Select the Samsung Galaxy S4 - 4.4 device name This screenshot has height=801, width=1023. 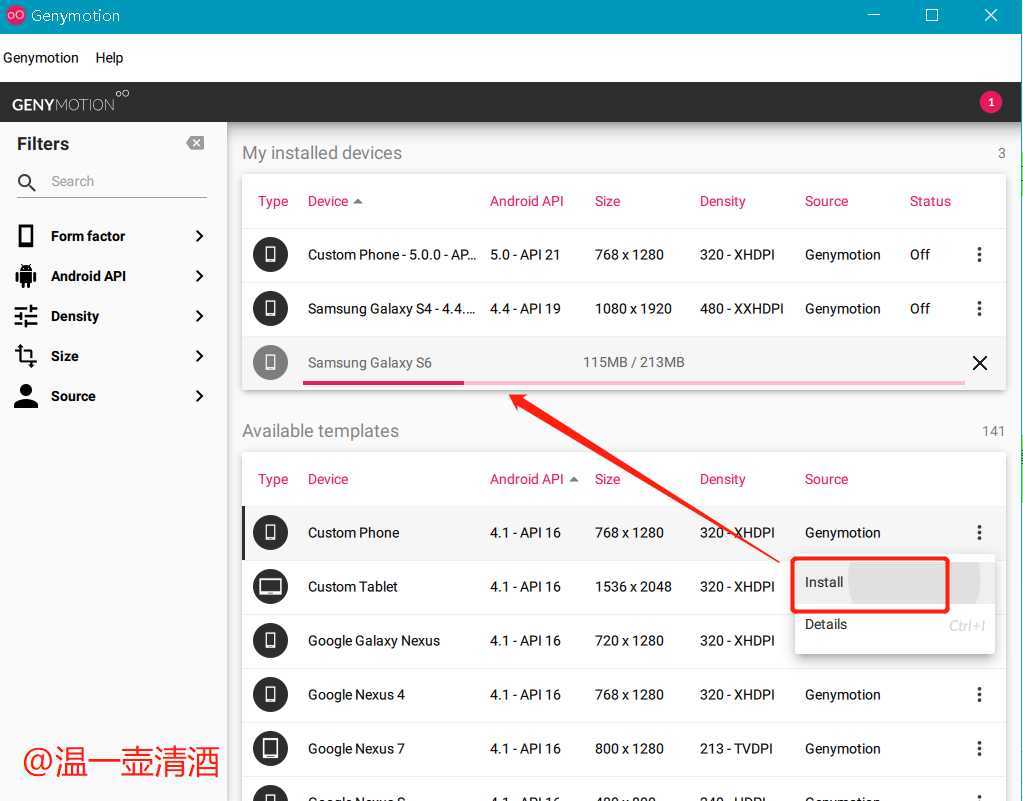click(391, 309)
